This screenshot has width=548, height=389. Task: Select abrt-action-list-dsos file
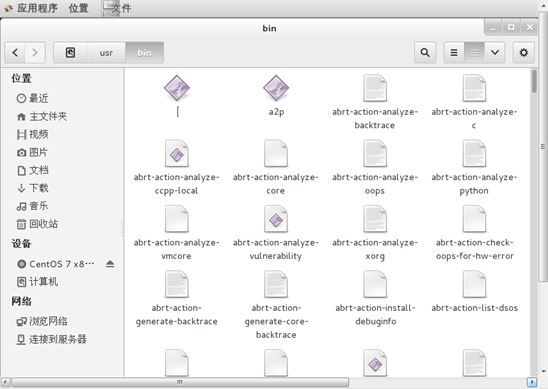coord(474,291)
